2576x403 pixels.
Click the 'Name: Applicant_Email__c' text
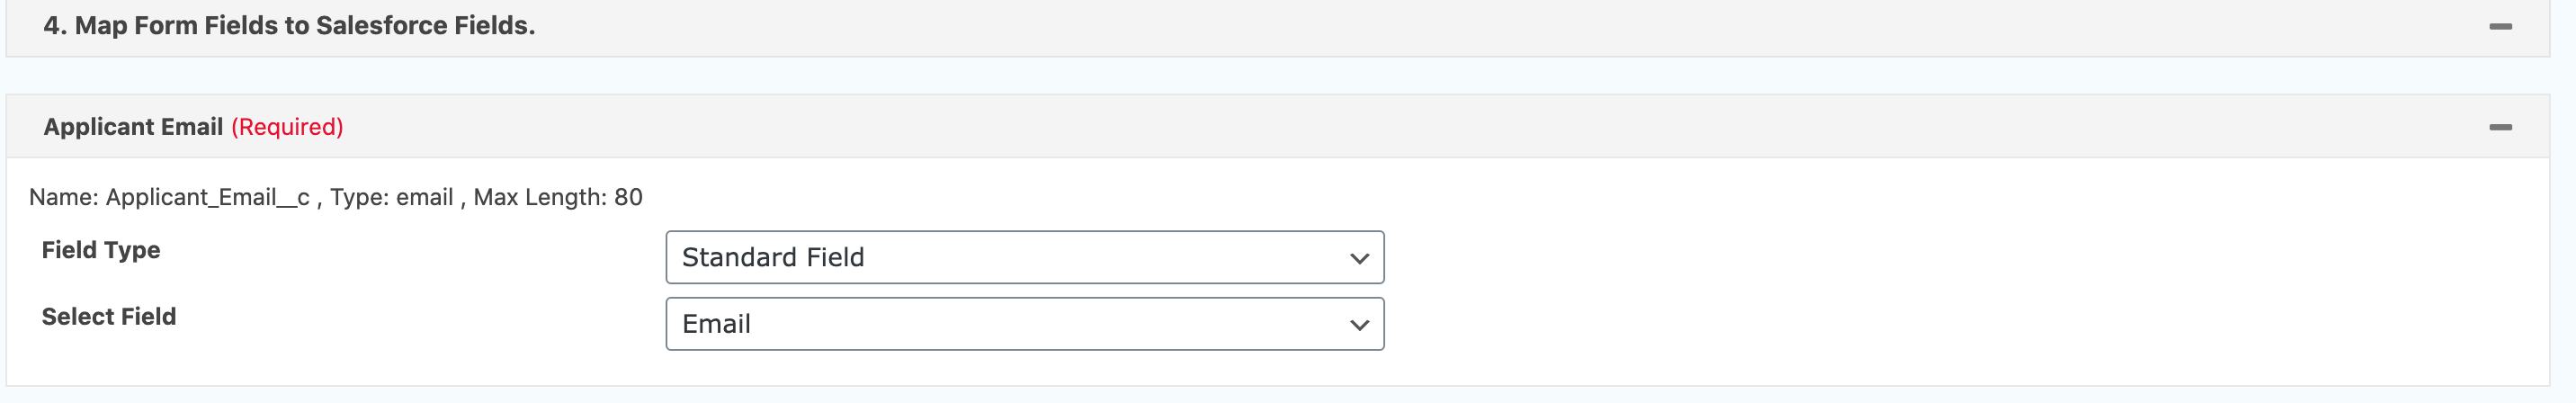[x=169, y=198]
